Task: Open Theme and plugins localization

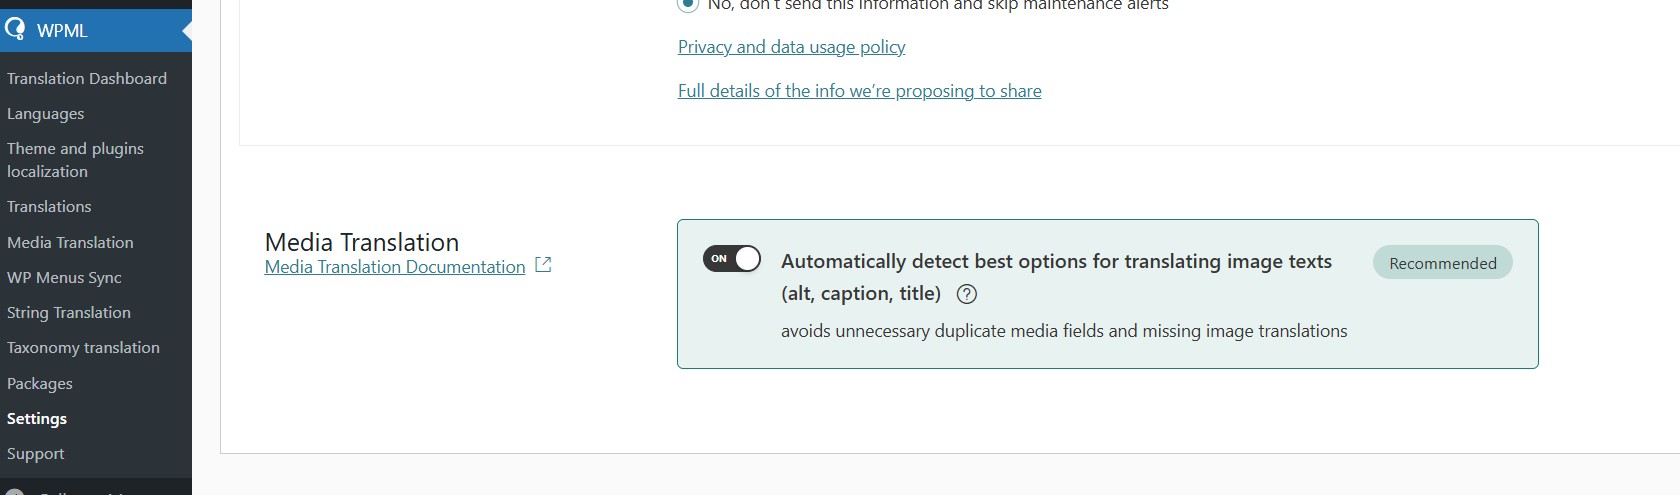Action: click(x=75, y=160)
